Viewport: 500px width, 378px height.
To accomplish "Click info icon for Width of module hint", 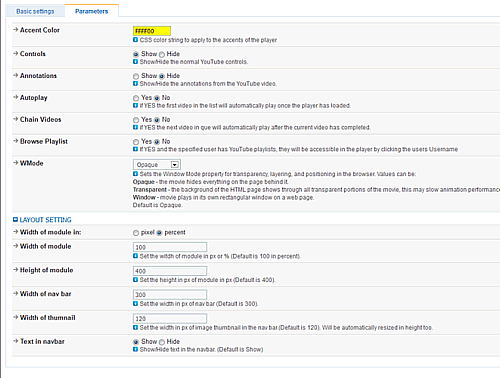I will tap(135, 256).
